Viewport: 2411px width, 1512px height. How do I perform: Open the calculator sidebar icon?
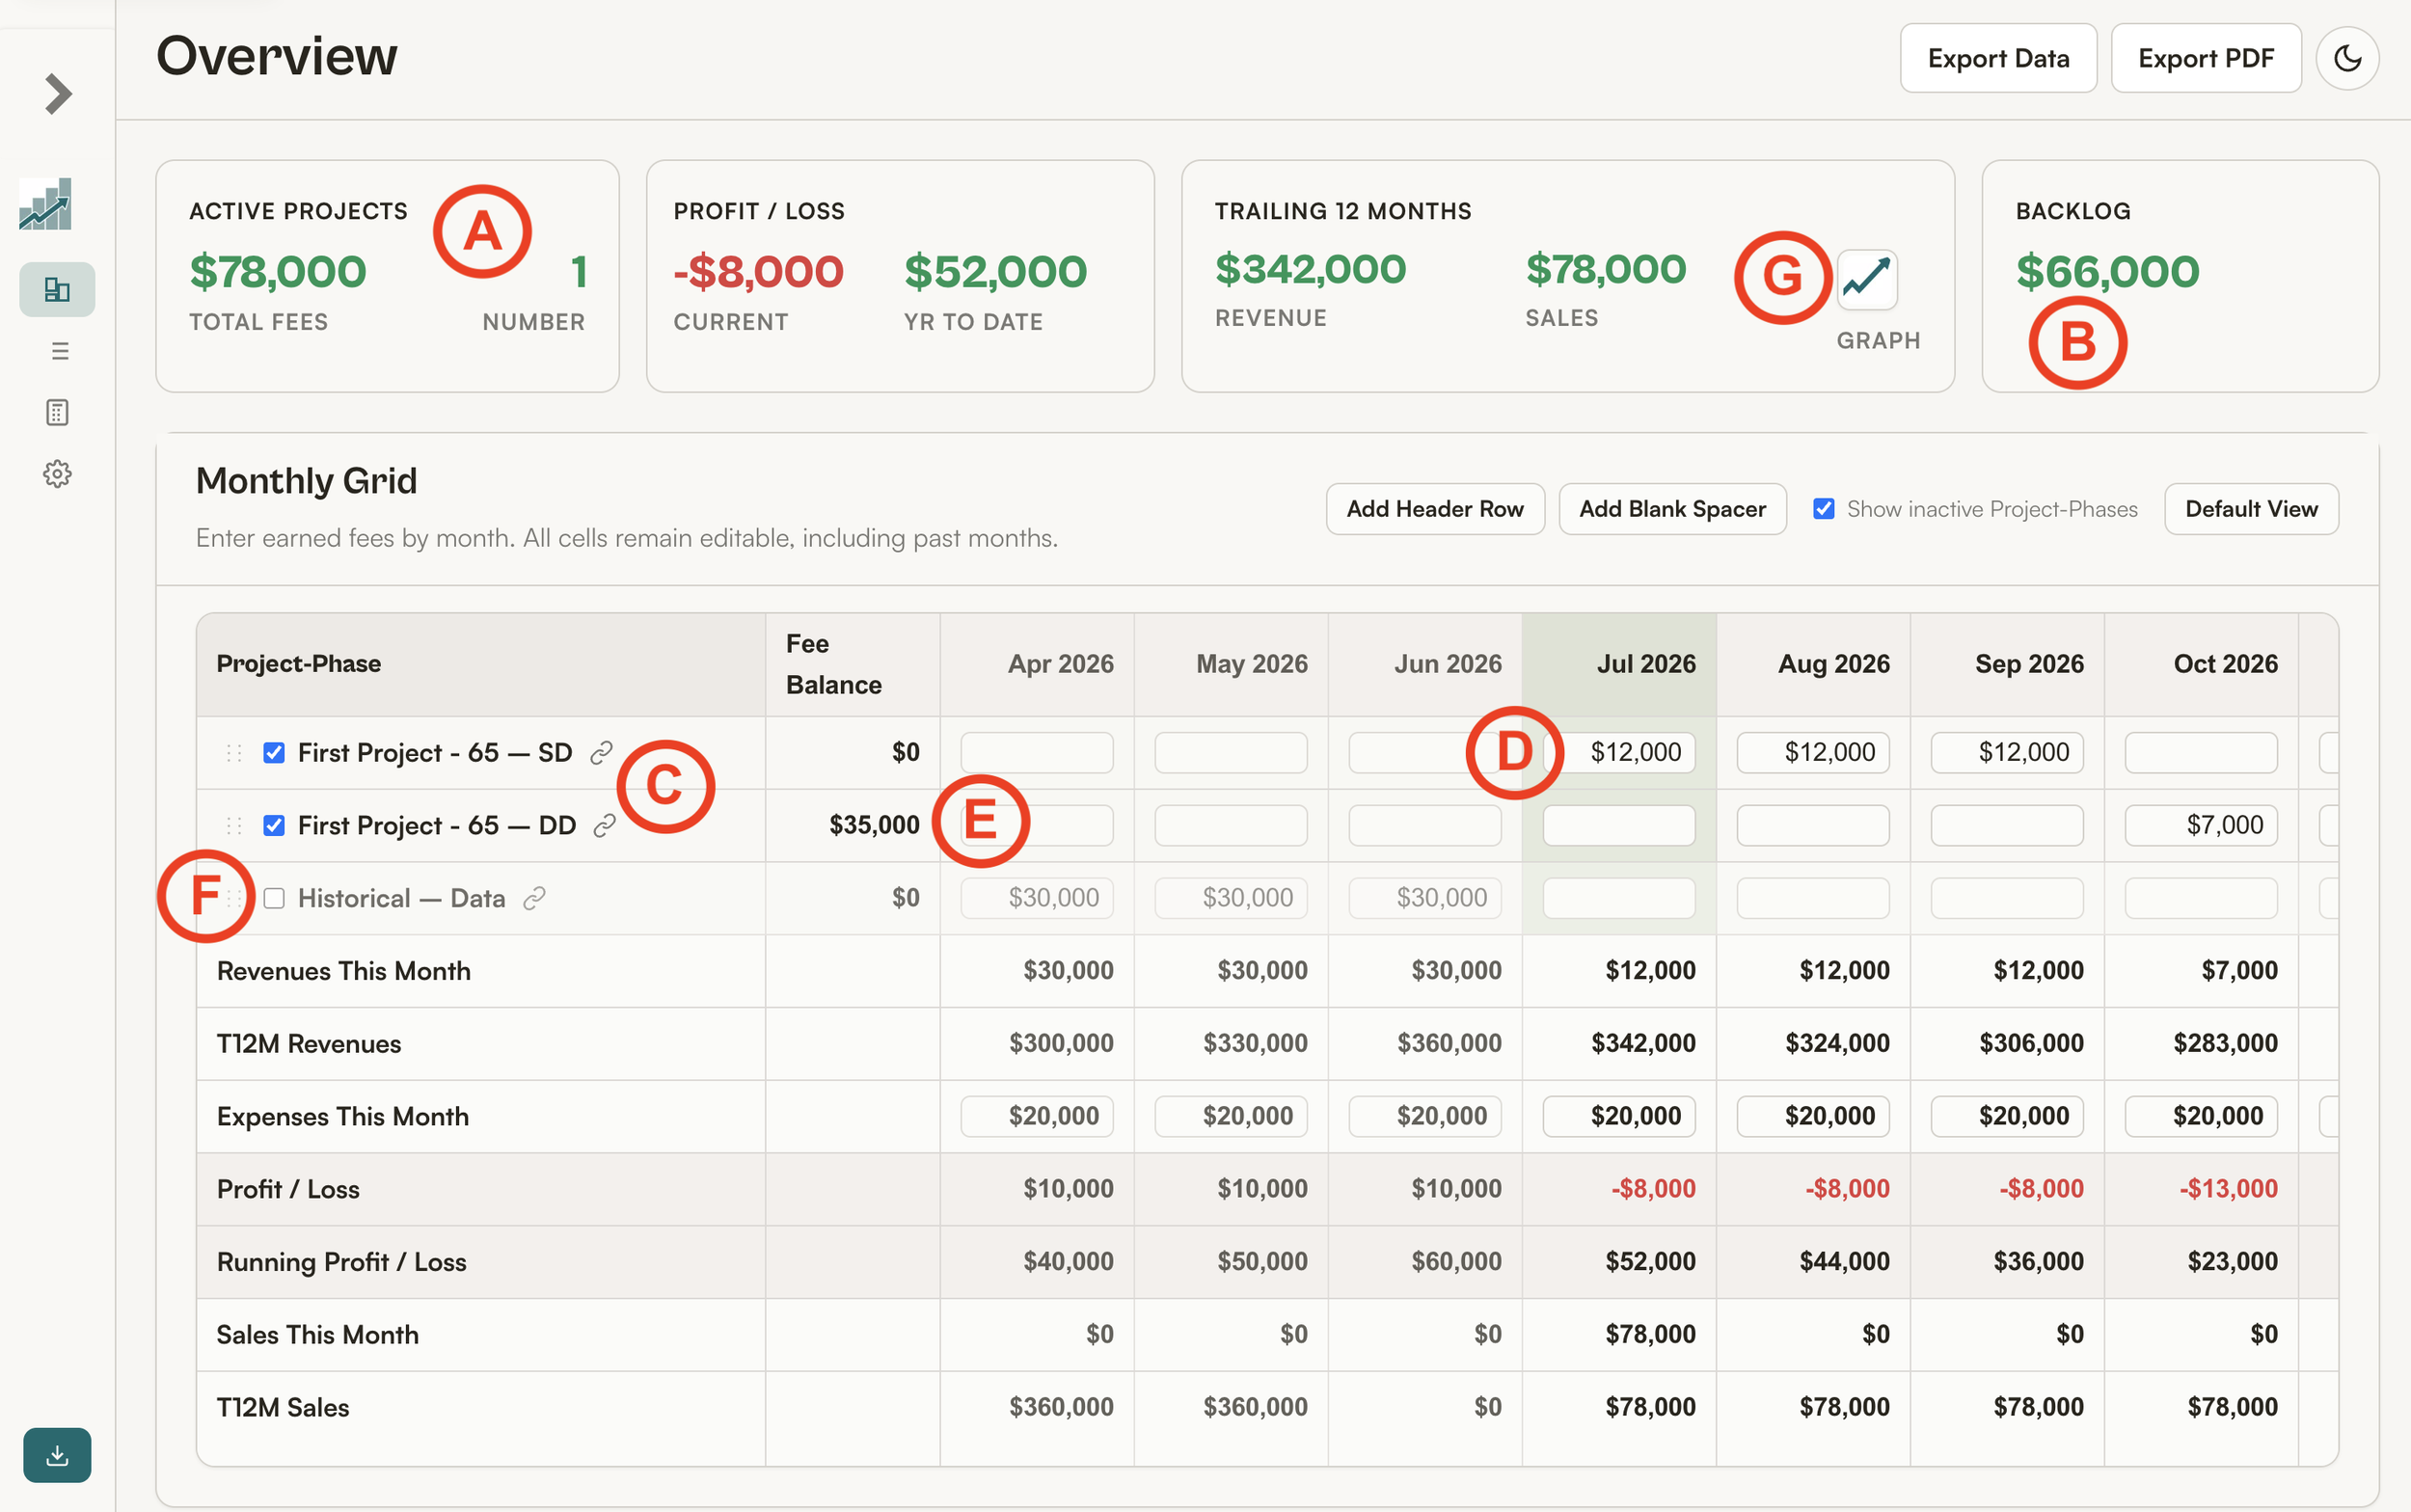click(x=57, y=412)
